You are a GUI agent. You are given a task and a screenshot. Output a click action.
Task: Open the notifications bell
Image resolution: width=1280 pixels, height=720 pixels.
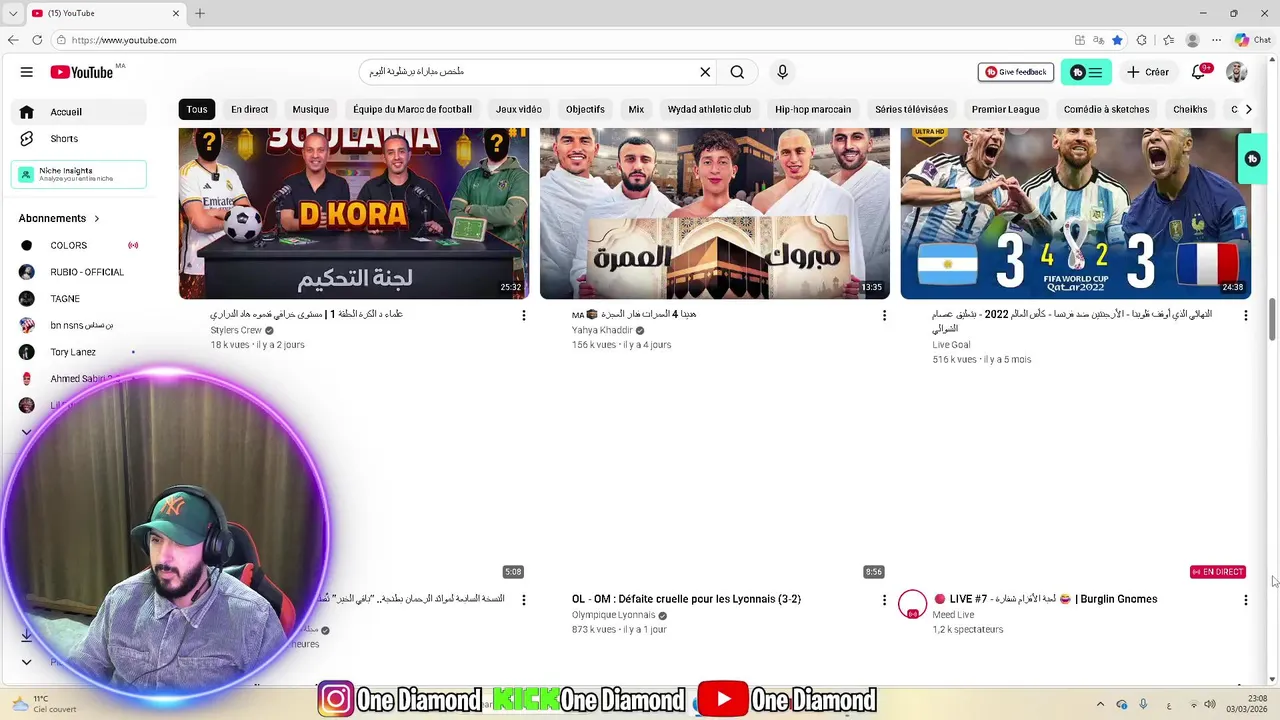(x=1198, y=72)
